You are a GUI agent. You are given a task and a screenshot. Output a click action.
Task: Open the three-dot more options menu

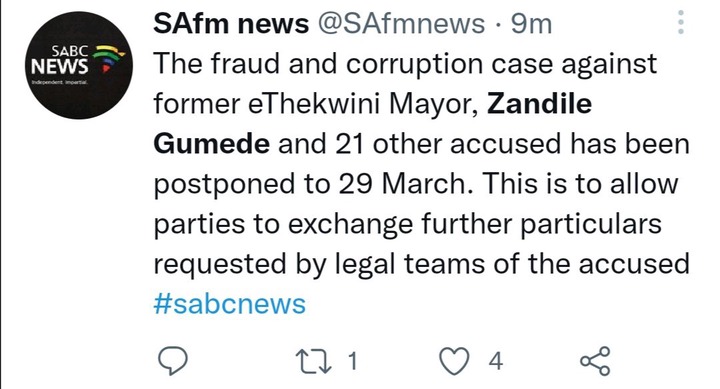pyautogui.click(x=681, y=22)
